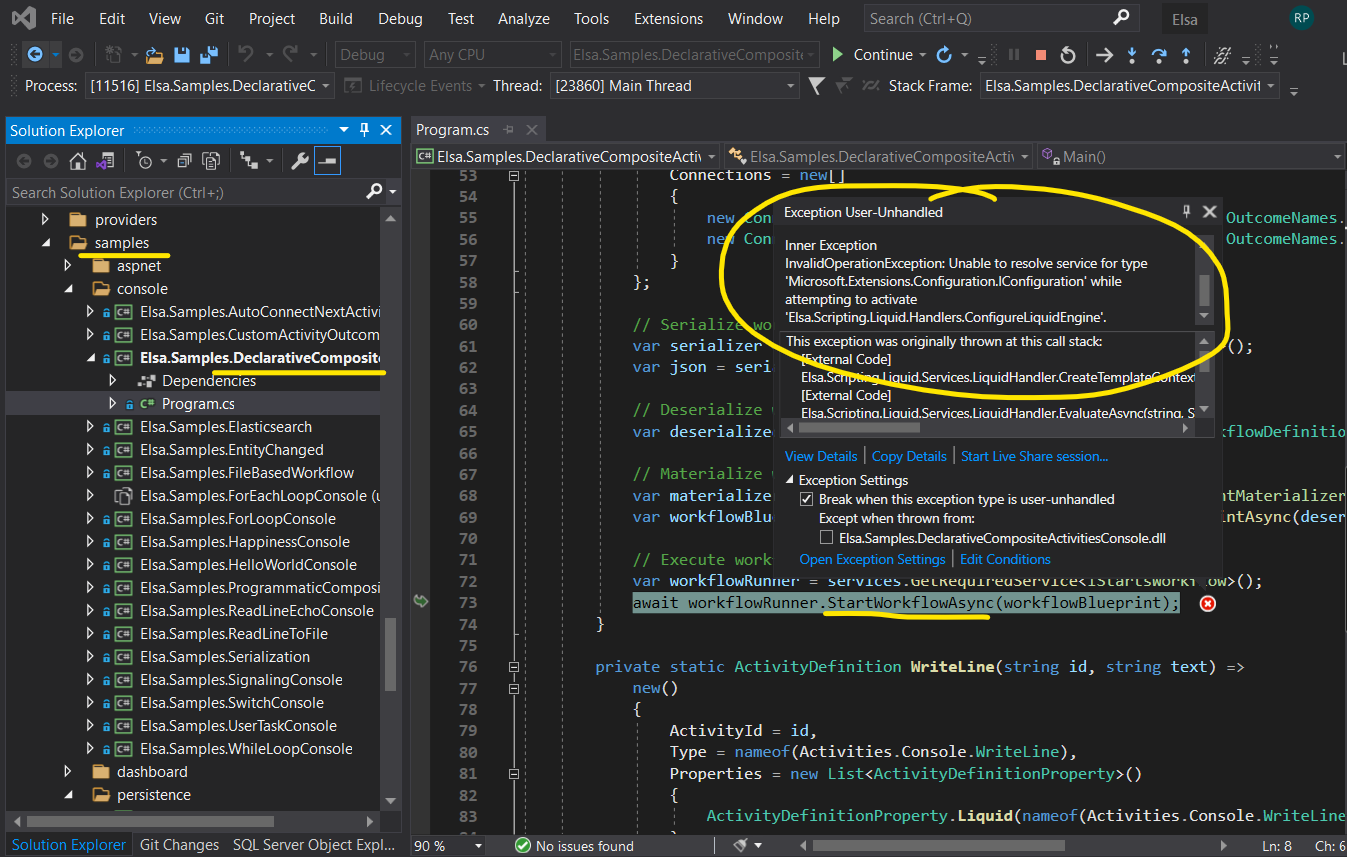The image size is (1347, 857).
Task: Collapse the Exception Settings section
Action: tap(790, 480)
